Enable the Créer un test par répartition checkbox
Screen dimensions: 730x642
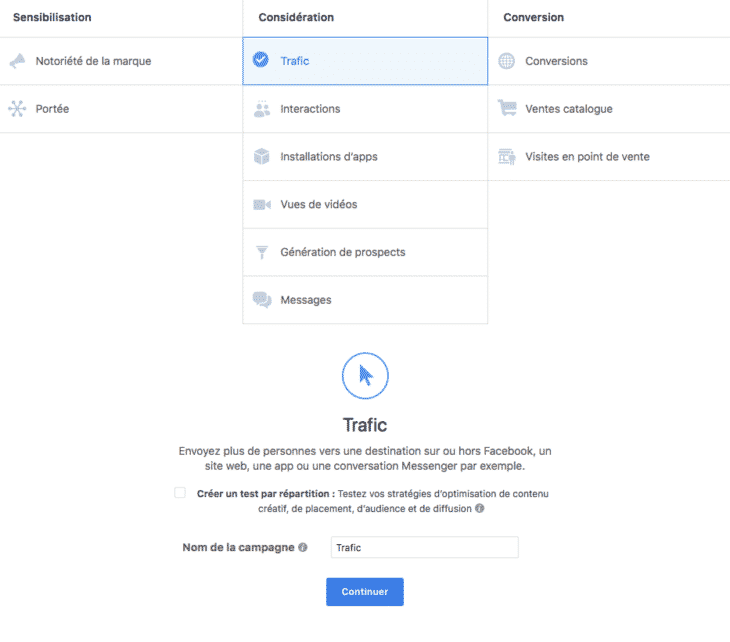pyautogui.click(x=180, y=493)
